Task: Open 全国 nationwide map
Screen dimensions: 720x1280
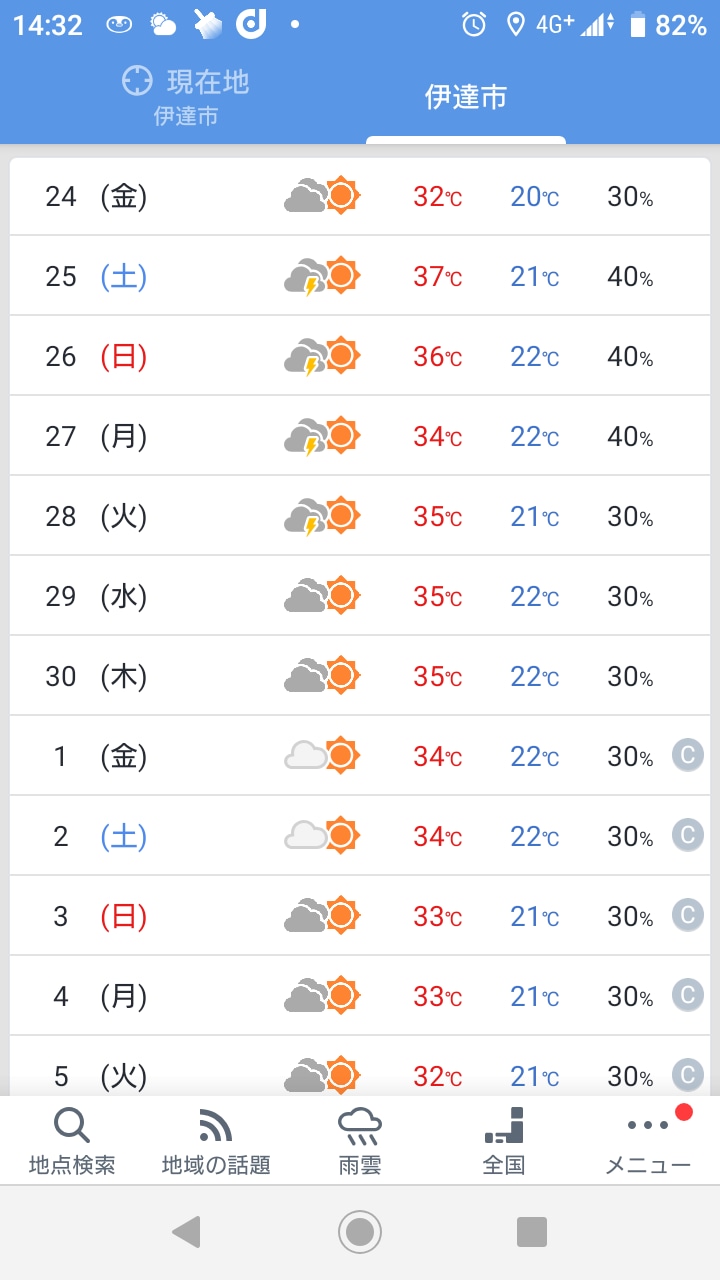Action: point(504,1140)
